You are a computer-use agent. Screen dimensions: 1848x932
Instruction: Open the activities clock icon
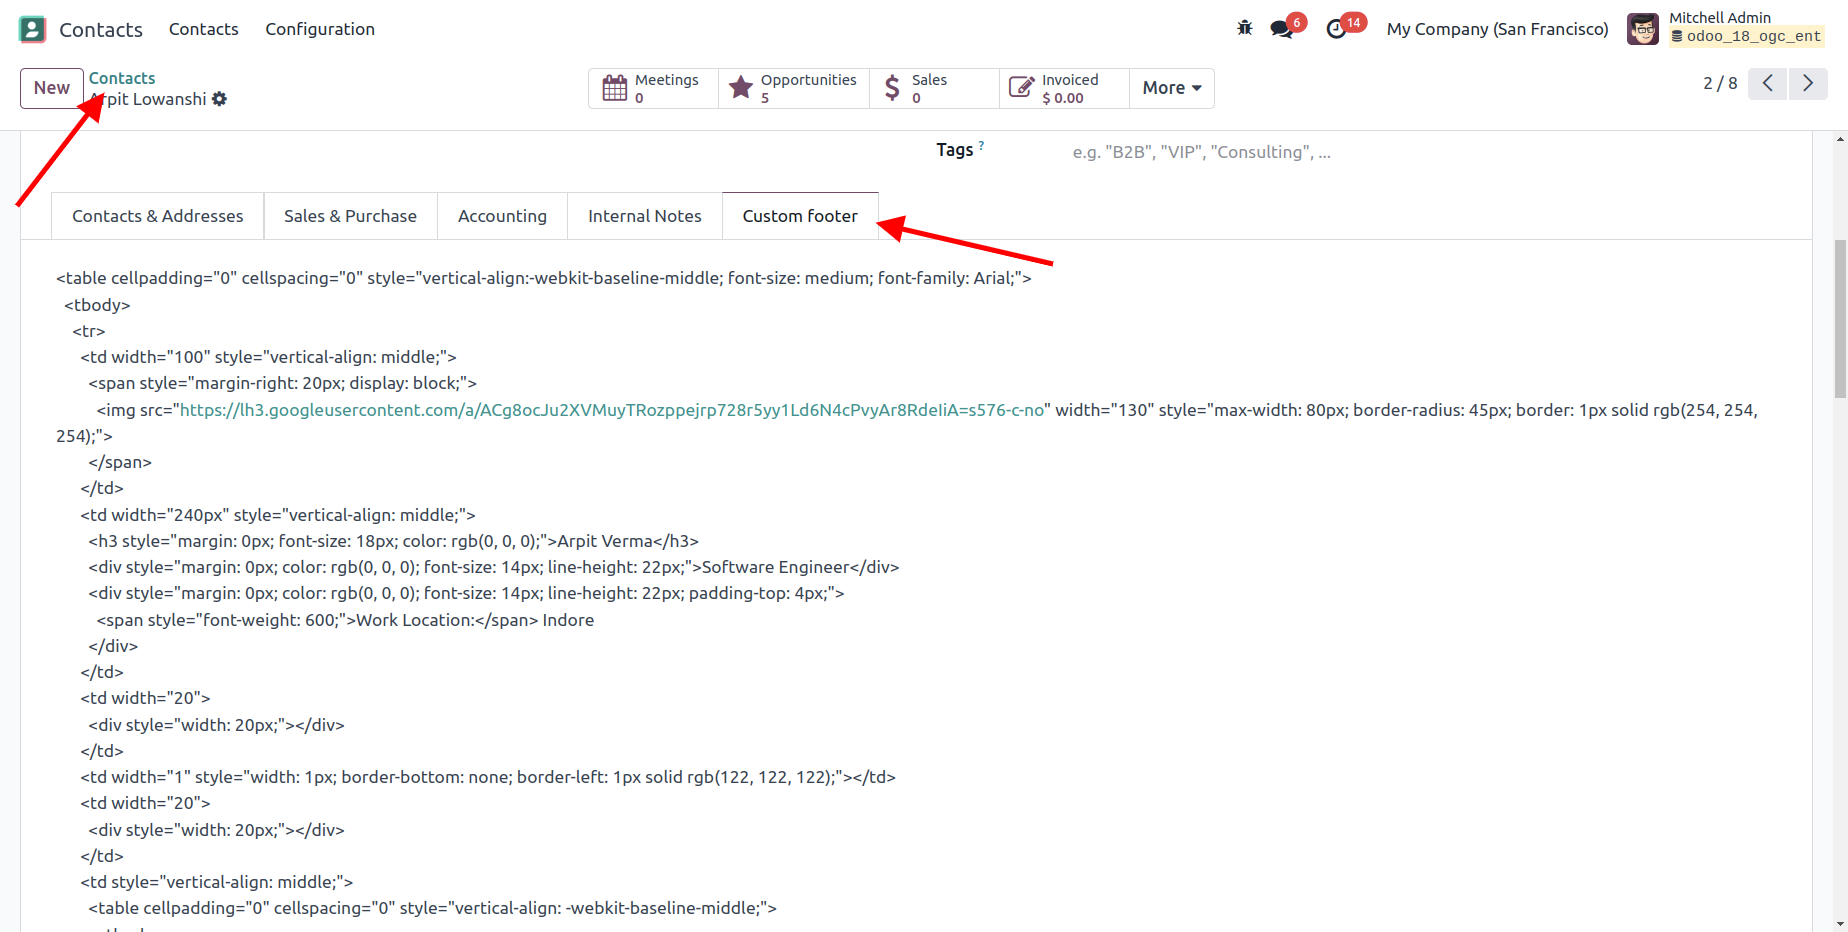click(1336, 29)
